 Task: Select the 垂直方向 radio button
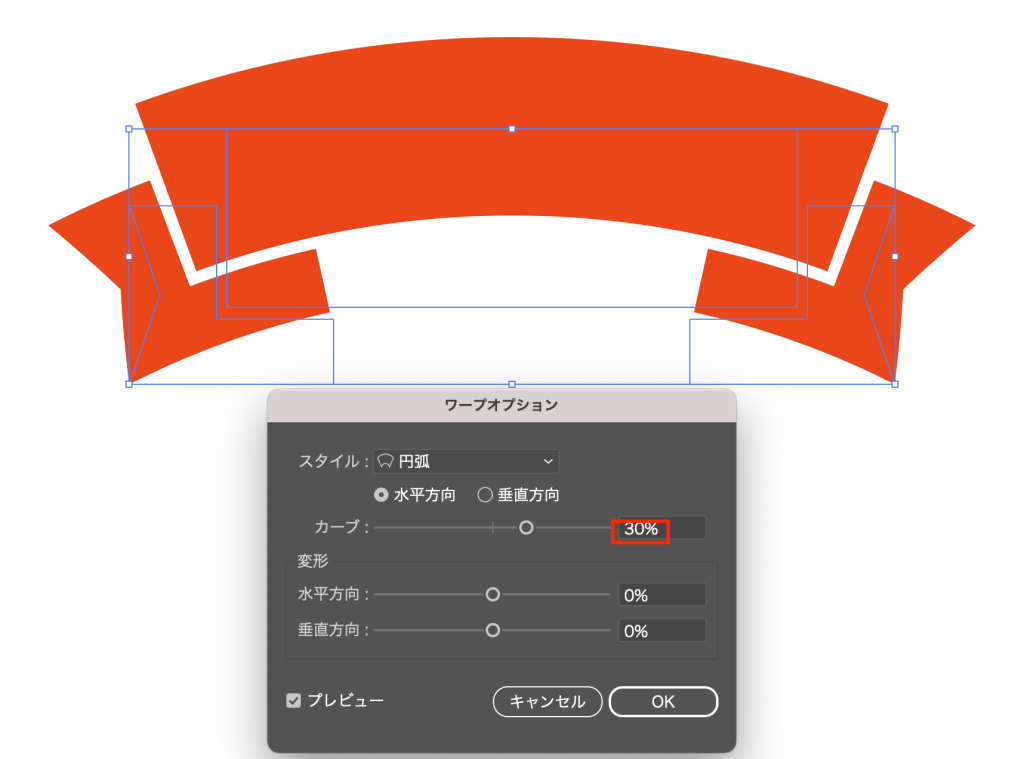(x=485, y=494)
